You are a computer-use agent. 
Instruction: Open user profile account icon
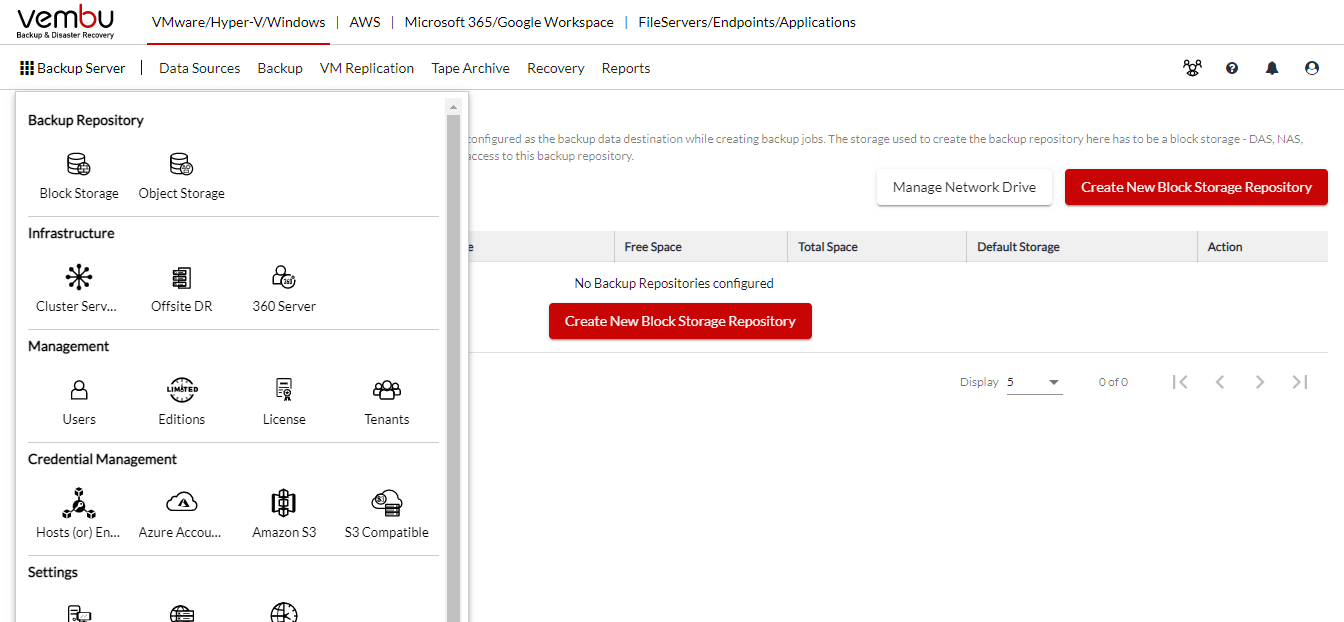pyautogui.click(x=1312, y=68)
